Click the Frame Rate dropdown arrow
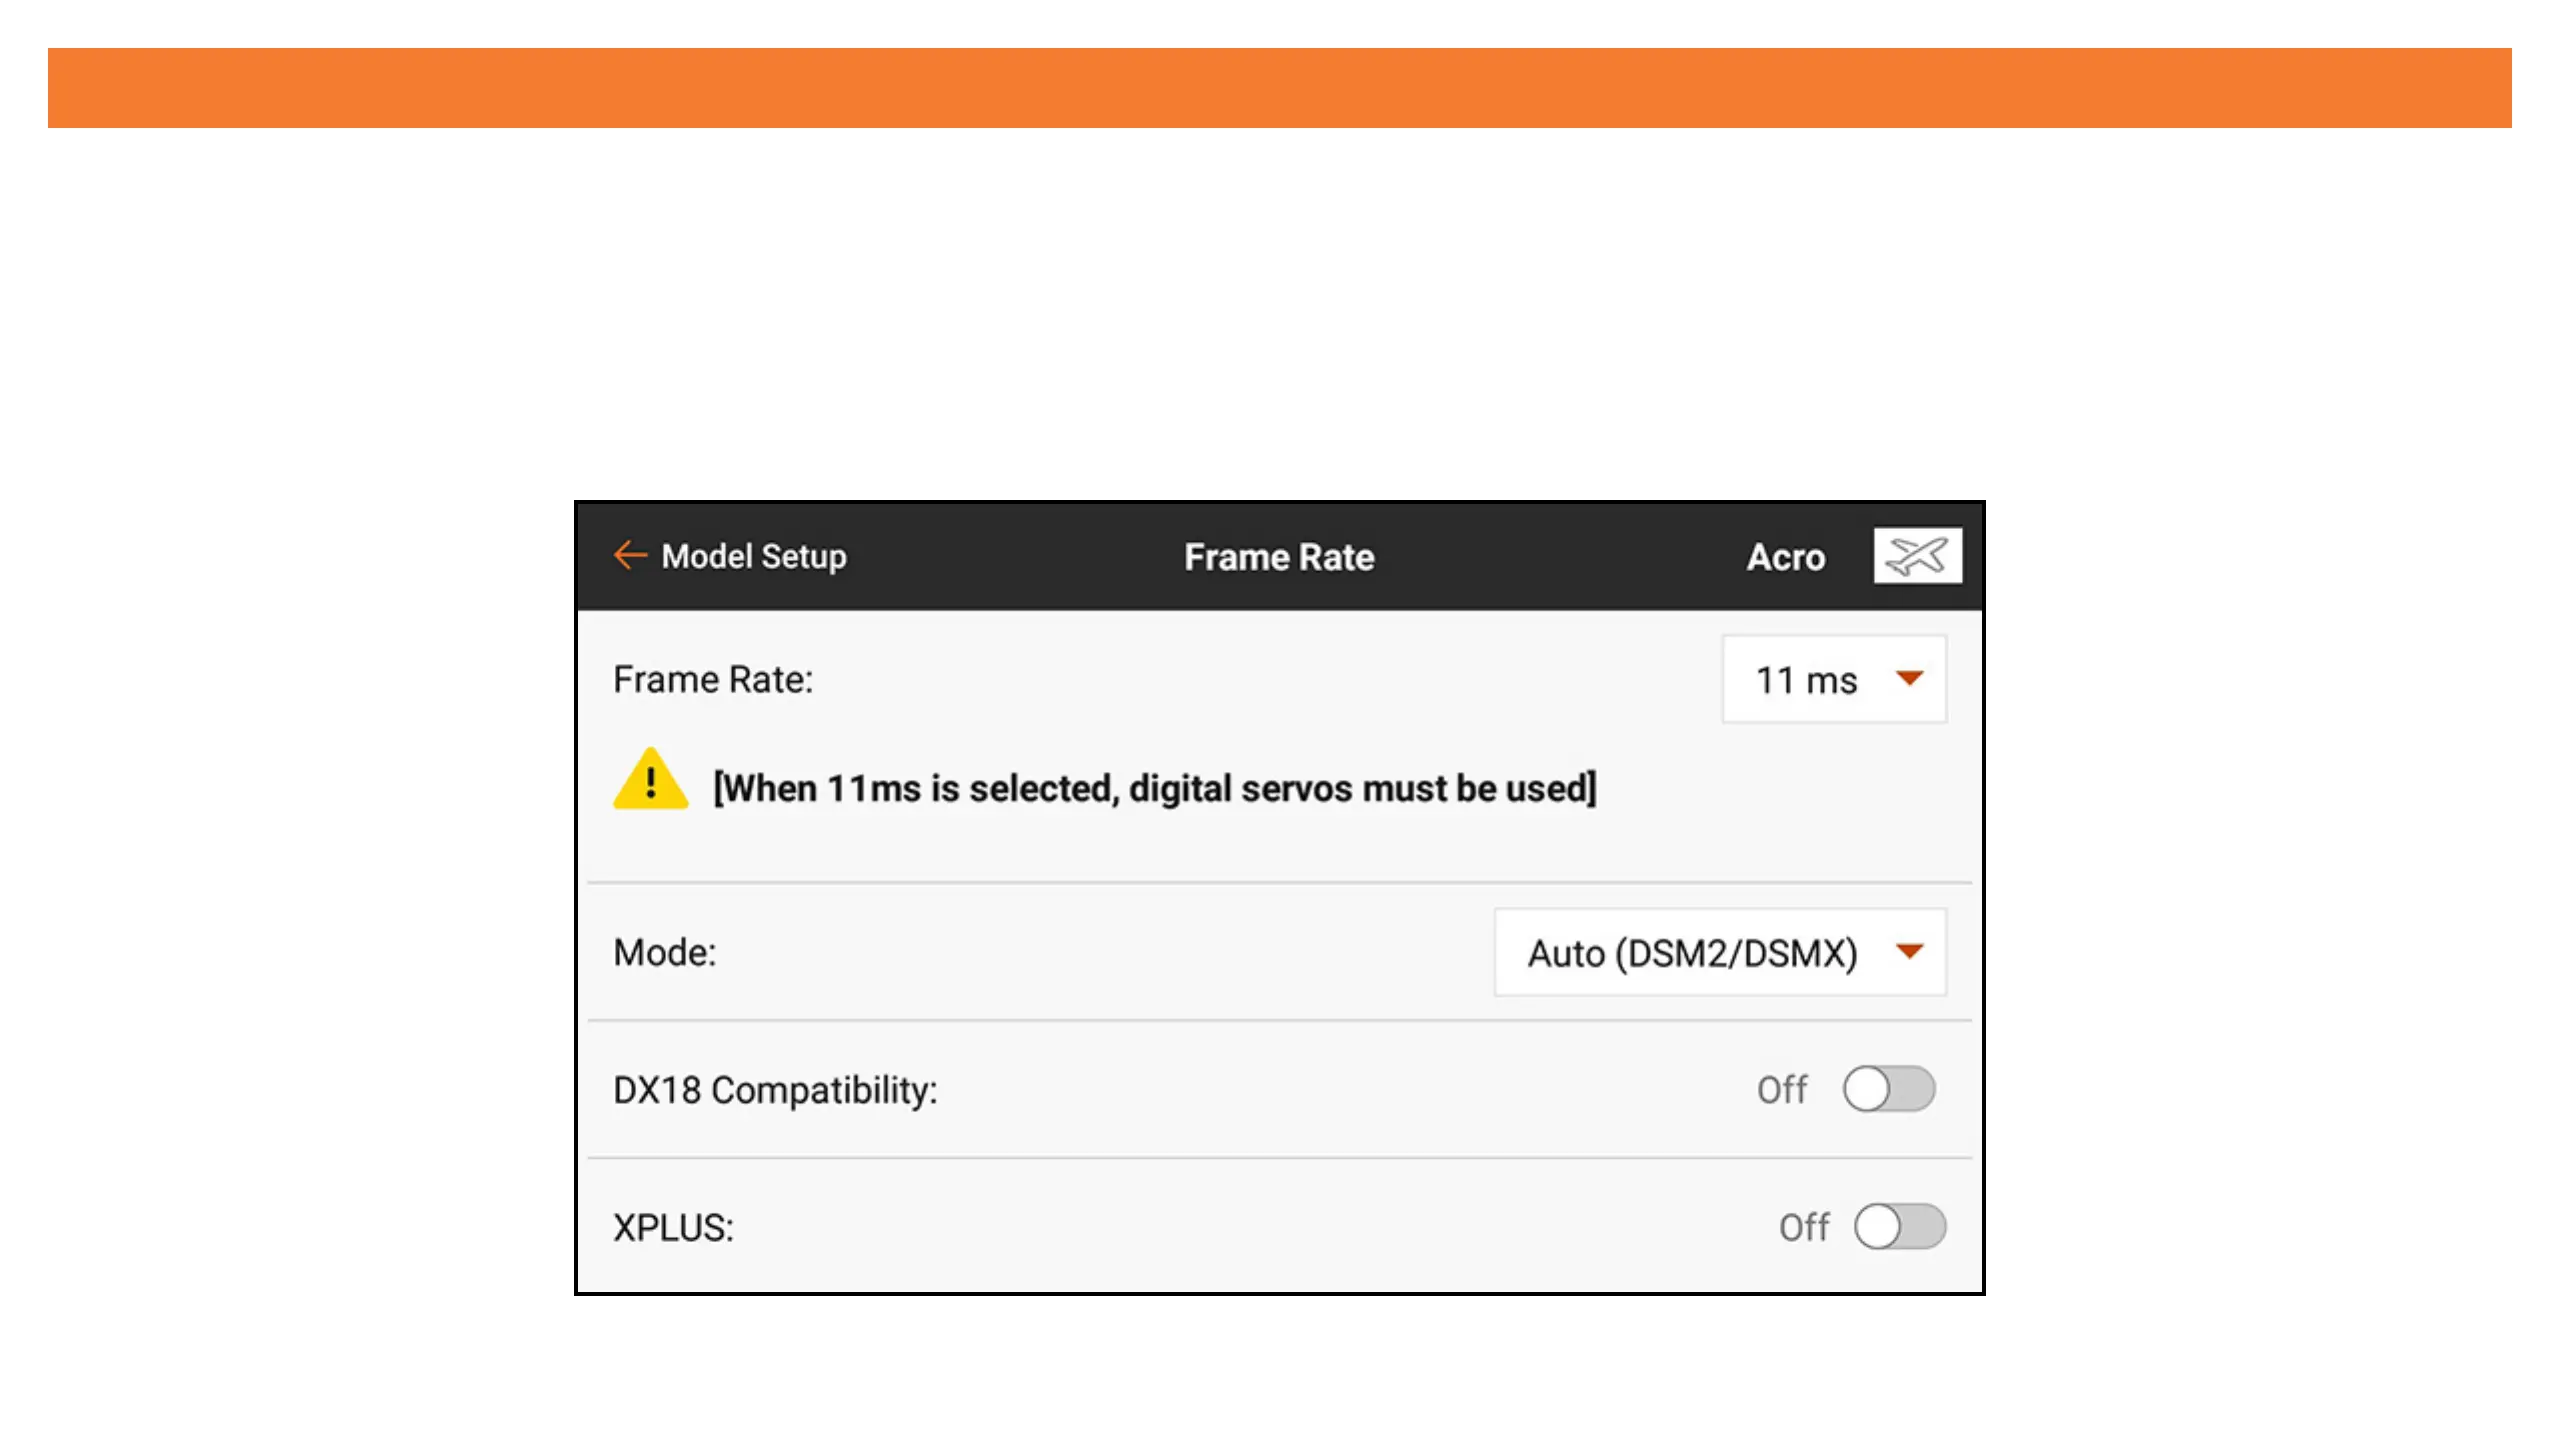Screen dimensions: 2560x1440 point(1909,679)
